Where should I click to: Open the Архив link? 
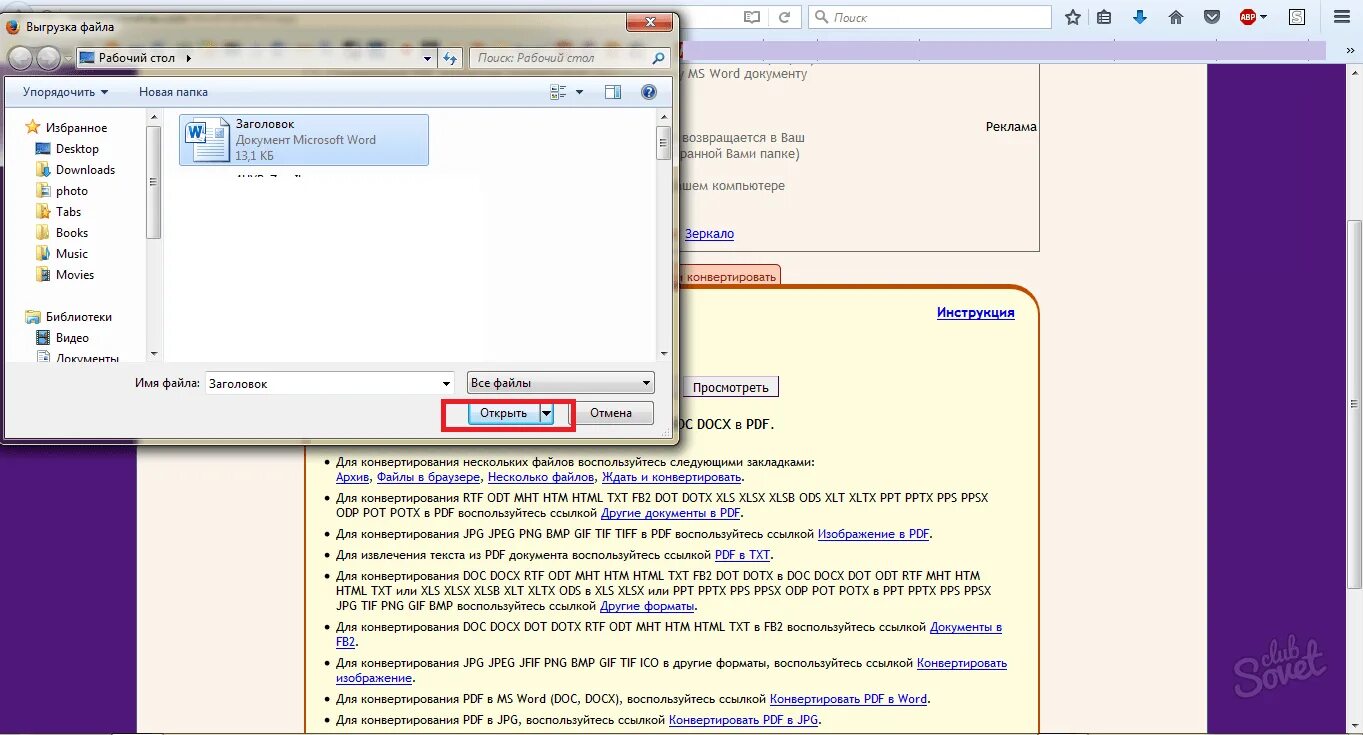(353, 478)
